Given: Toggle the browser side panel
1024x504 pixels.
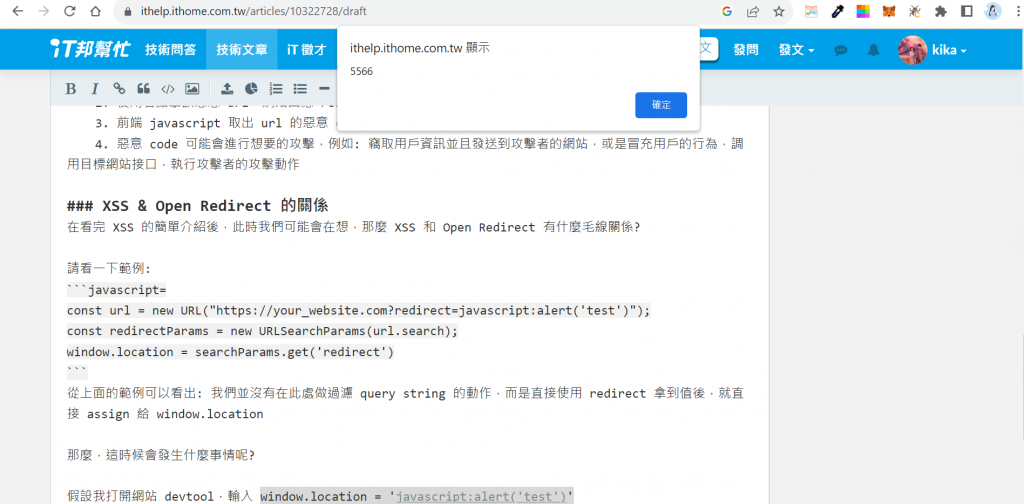Looking at the screenshot, I should pos(967,11).
